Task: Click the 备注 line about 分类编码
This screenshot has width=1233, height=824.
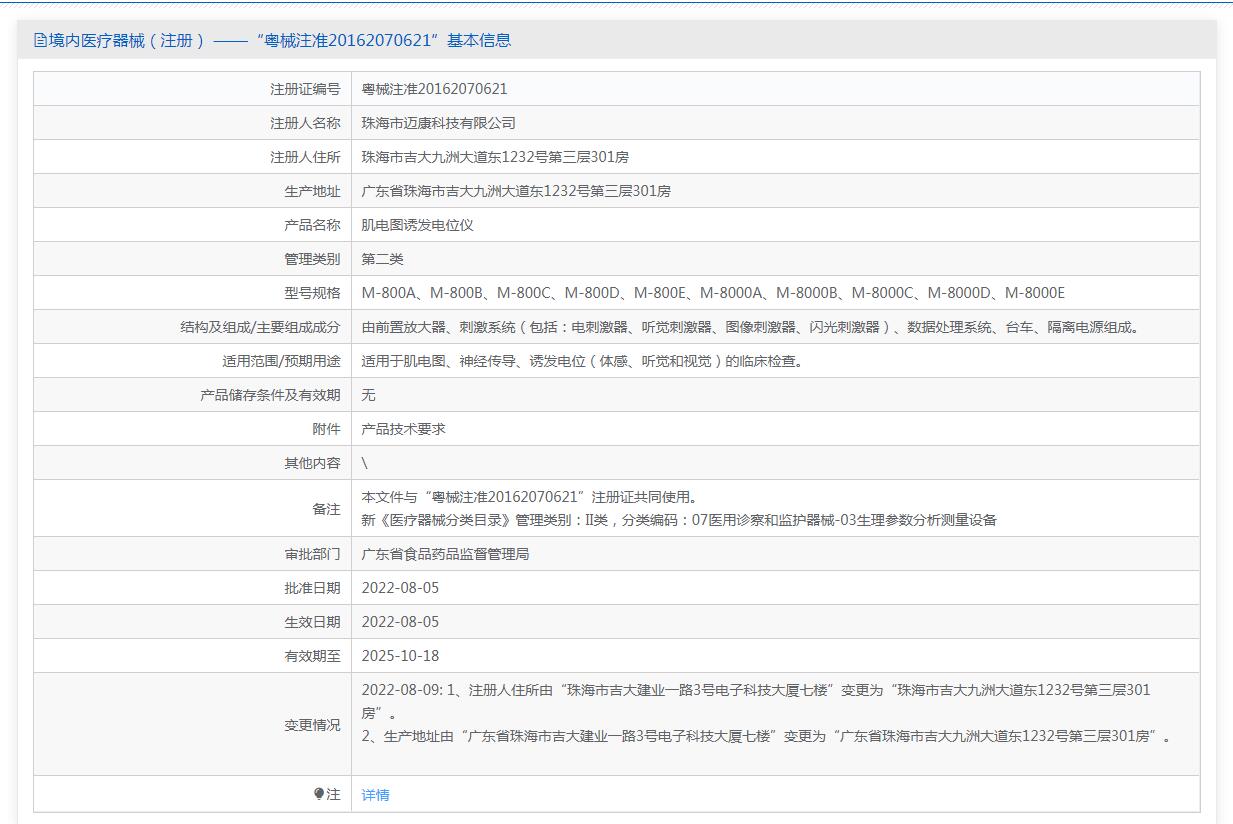Action: coord(678,520)
